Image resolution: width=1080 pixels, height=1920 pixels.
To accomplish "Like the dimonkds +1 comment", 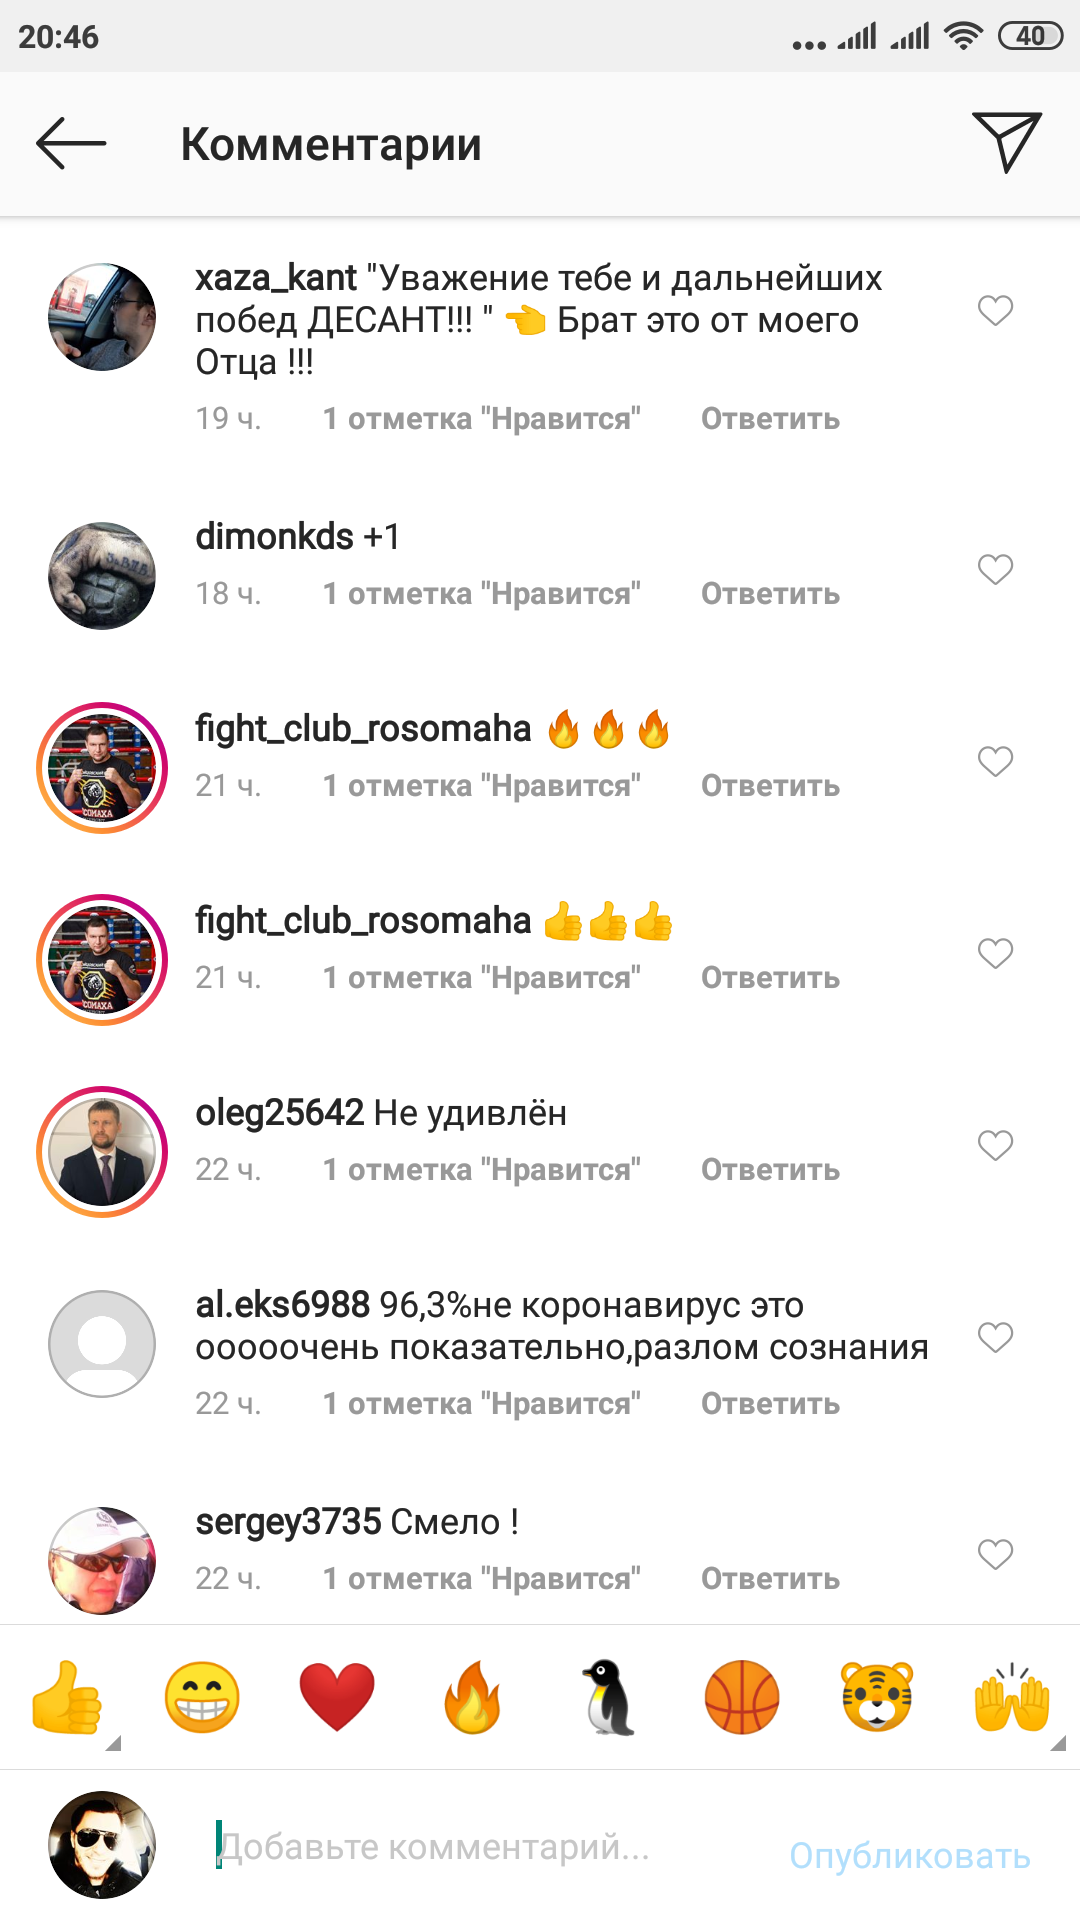I will [x=995, y=570].
